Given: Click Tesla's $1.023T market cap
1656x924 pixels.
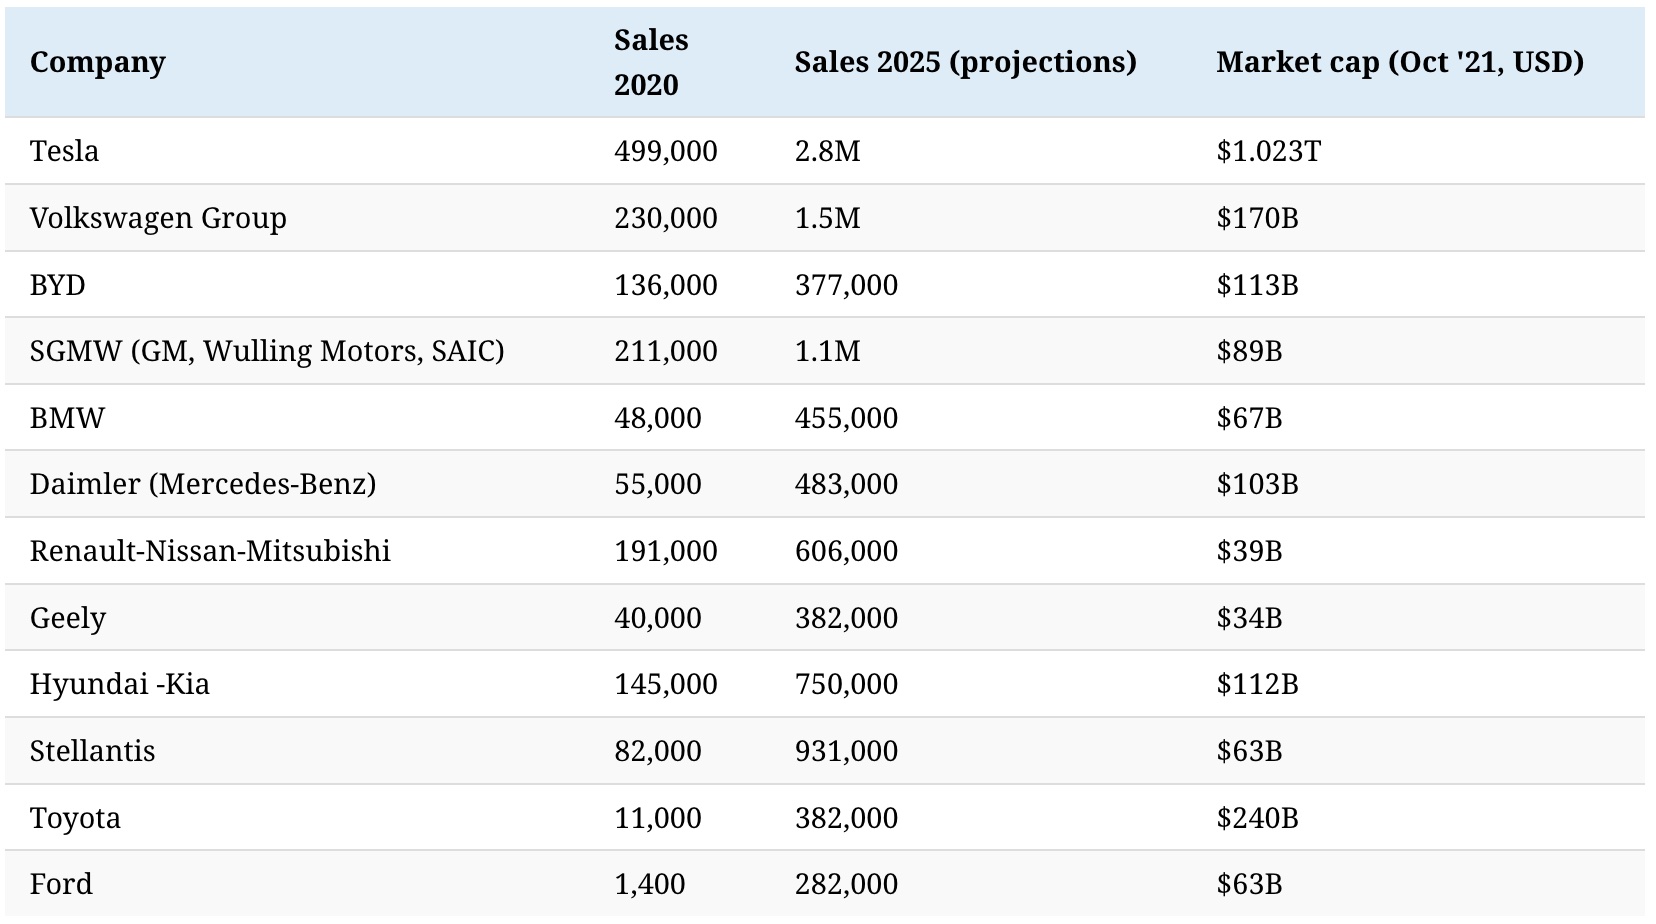Looking at the screenshot, I should 1268,151.
